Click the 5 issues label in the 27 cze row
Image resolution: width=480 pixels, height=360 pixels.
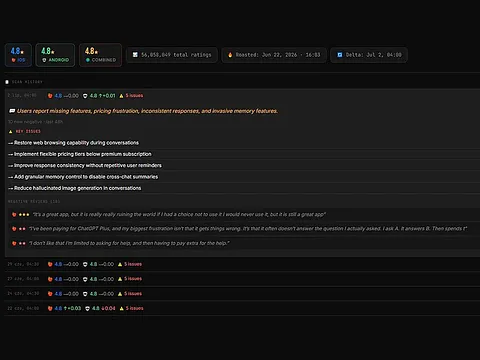[x=133, y=279]
